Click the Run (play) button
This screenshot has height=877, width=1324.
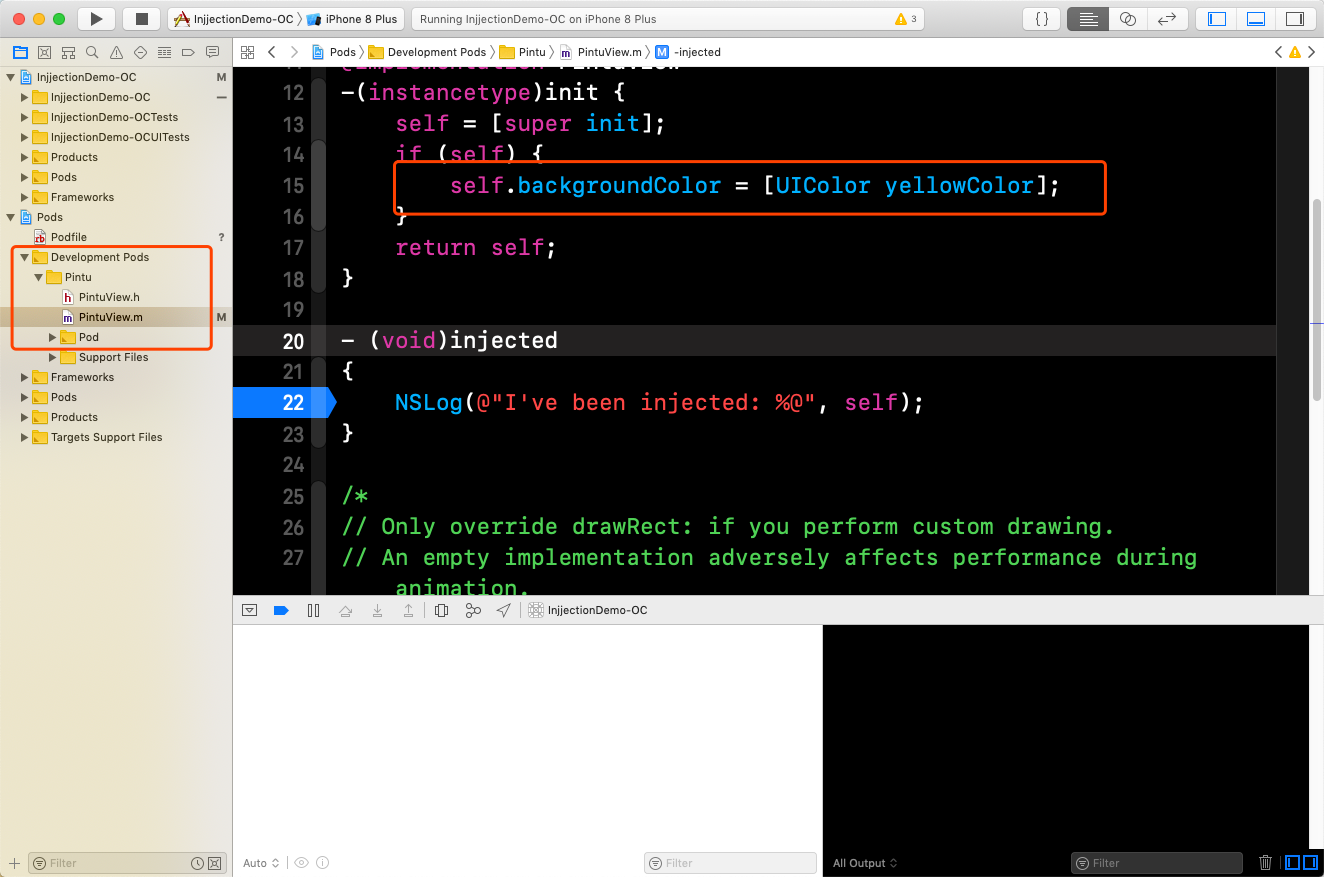coord(95,19)
